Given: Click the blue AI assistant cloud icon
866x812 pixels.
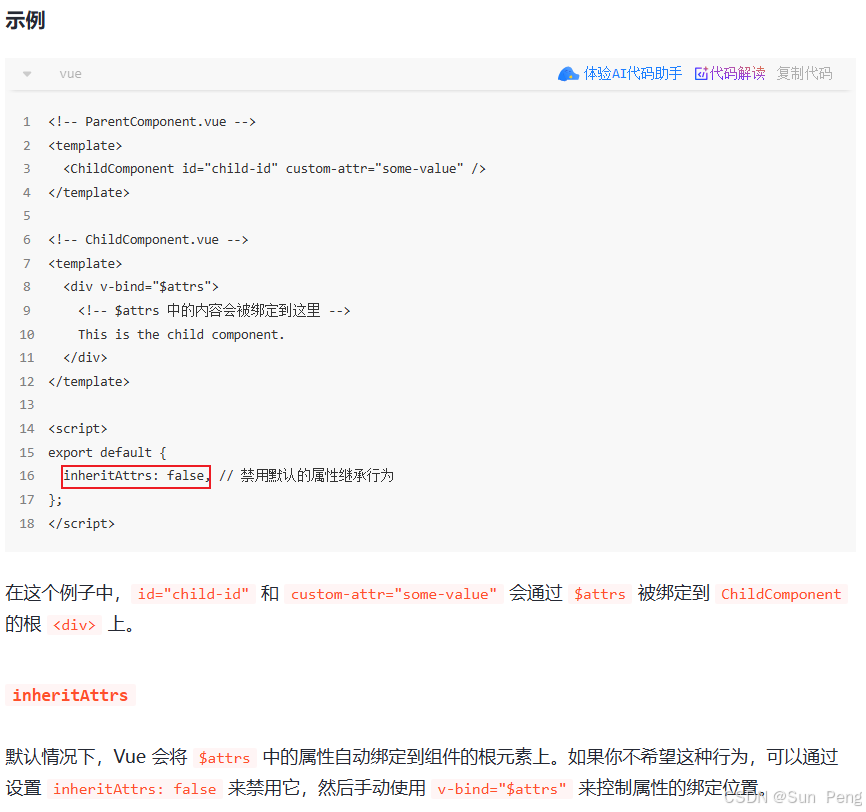Looking at the screenshot, I should [x=568, y=73].
